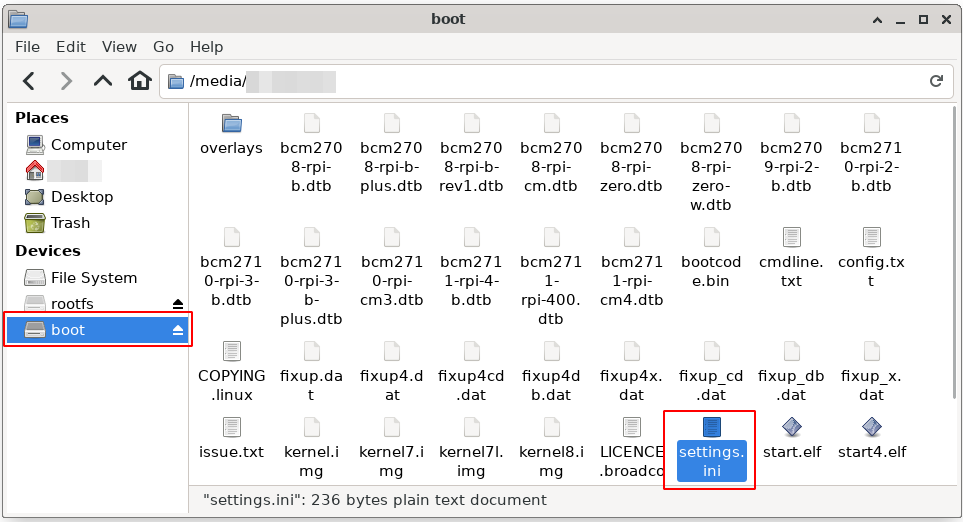The height and width of the screenshot is (522, 963).
Task: Select the bcm2708-rpi-b.dtb file
Action: coord(311,154)
